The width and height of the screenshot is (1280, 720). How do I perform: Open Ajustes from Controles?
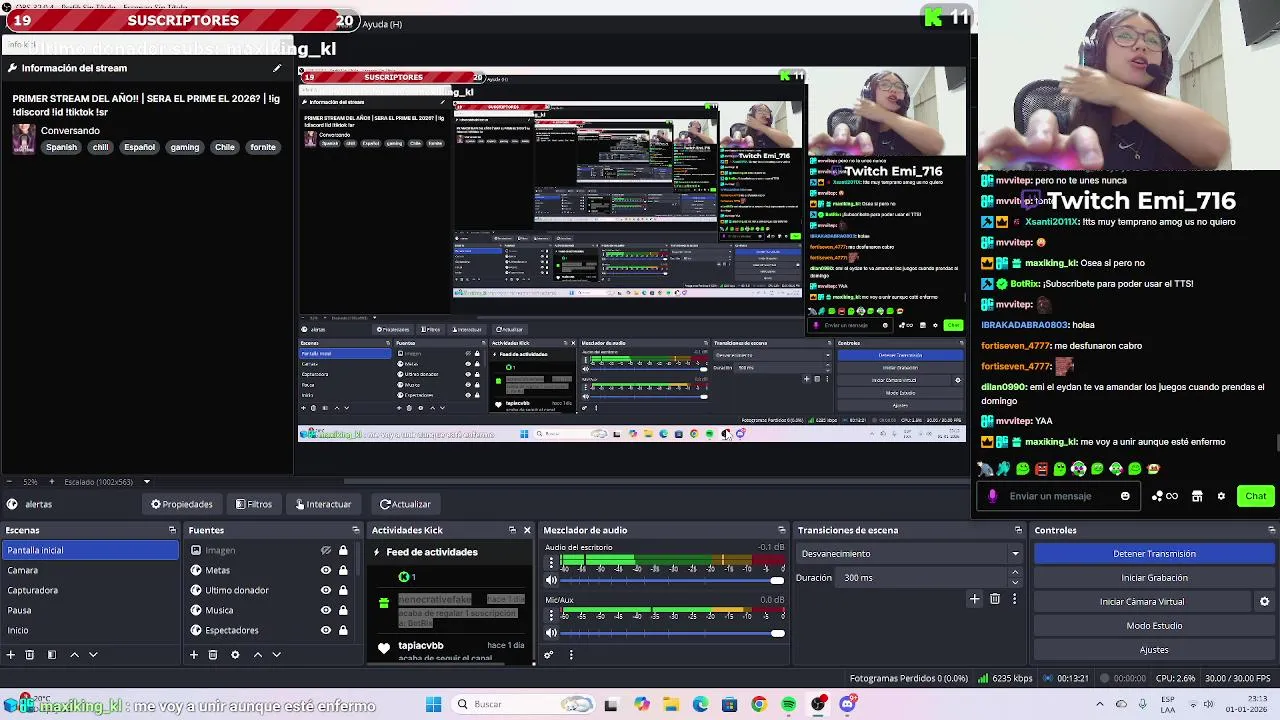tap(1154, 650)
